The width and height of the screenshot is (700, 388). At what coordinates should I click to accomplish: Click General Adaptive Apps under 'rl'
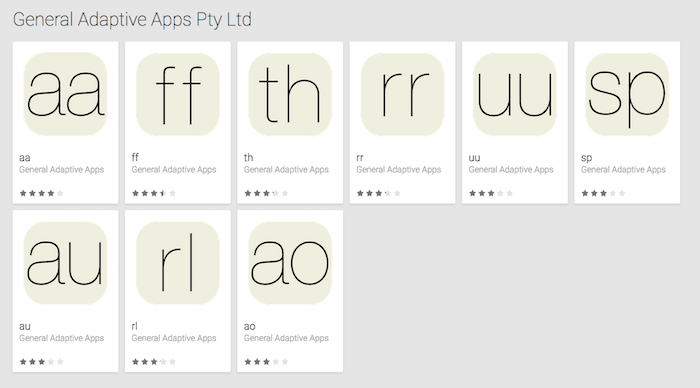click(174, 338)
